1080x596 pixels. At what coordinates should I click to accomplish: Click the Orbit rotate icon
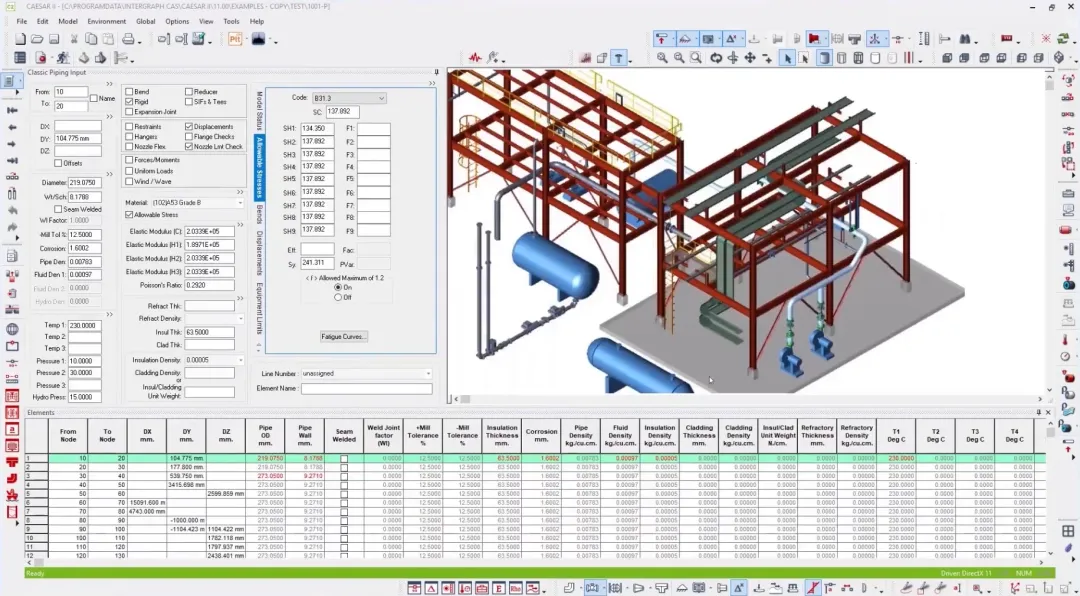click(716, 58)
